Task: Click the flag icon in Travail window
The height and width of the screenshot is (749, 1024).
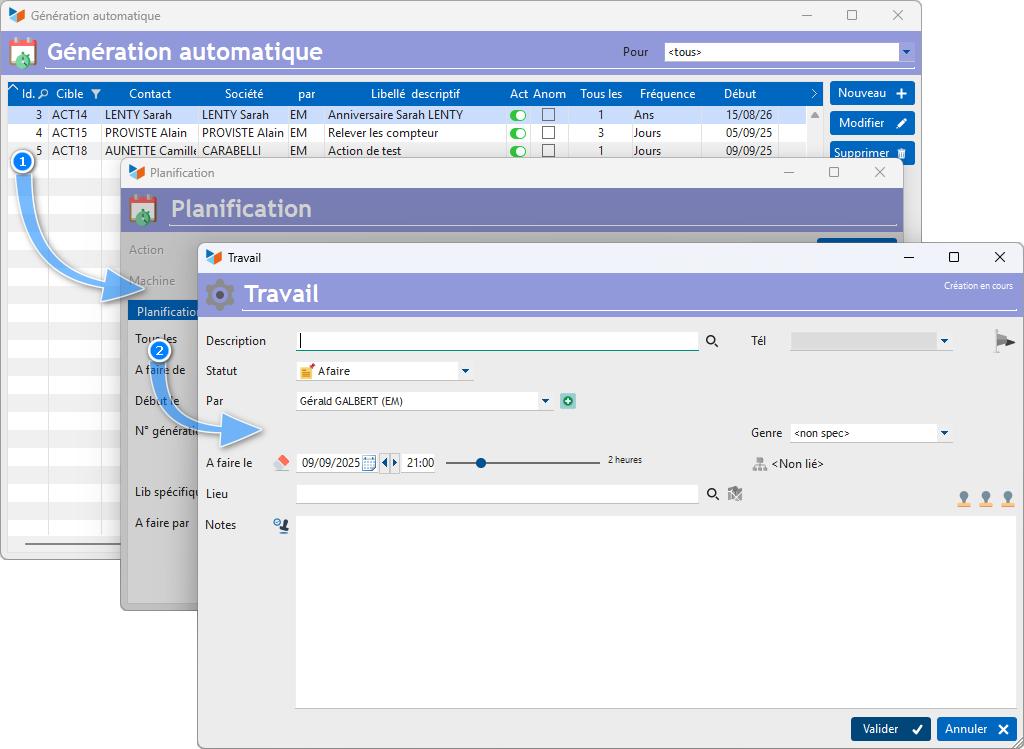Action: 1004,341
